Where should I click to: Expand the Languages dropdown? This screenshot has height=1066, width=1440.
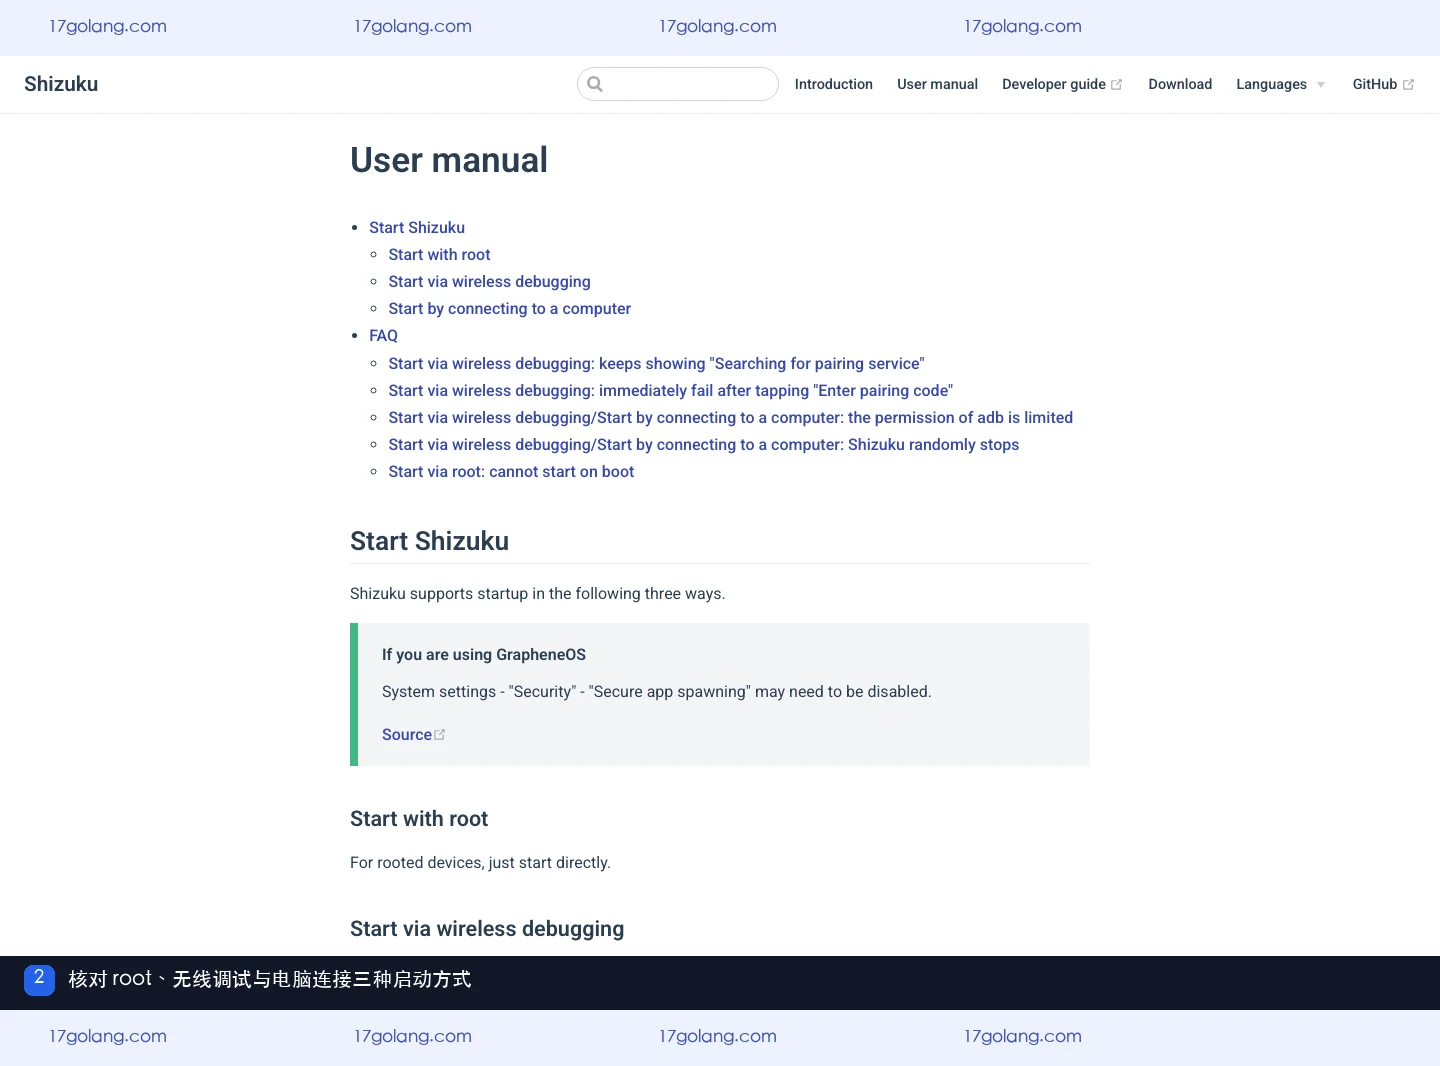[x=1281, y=84]
